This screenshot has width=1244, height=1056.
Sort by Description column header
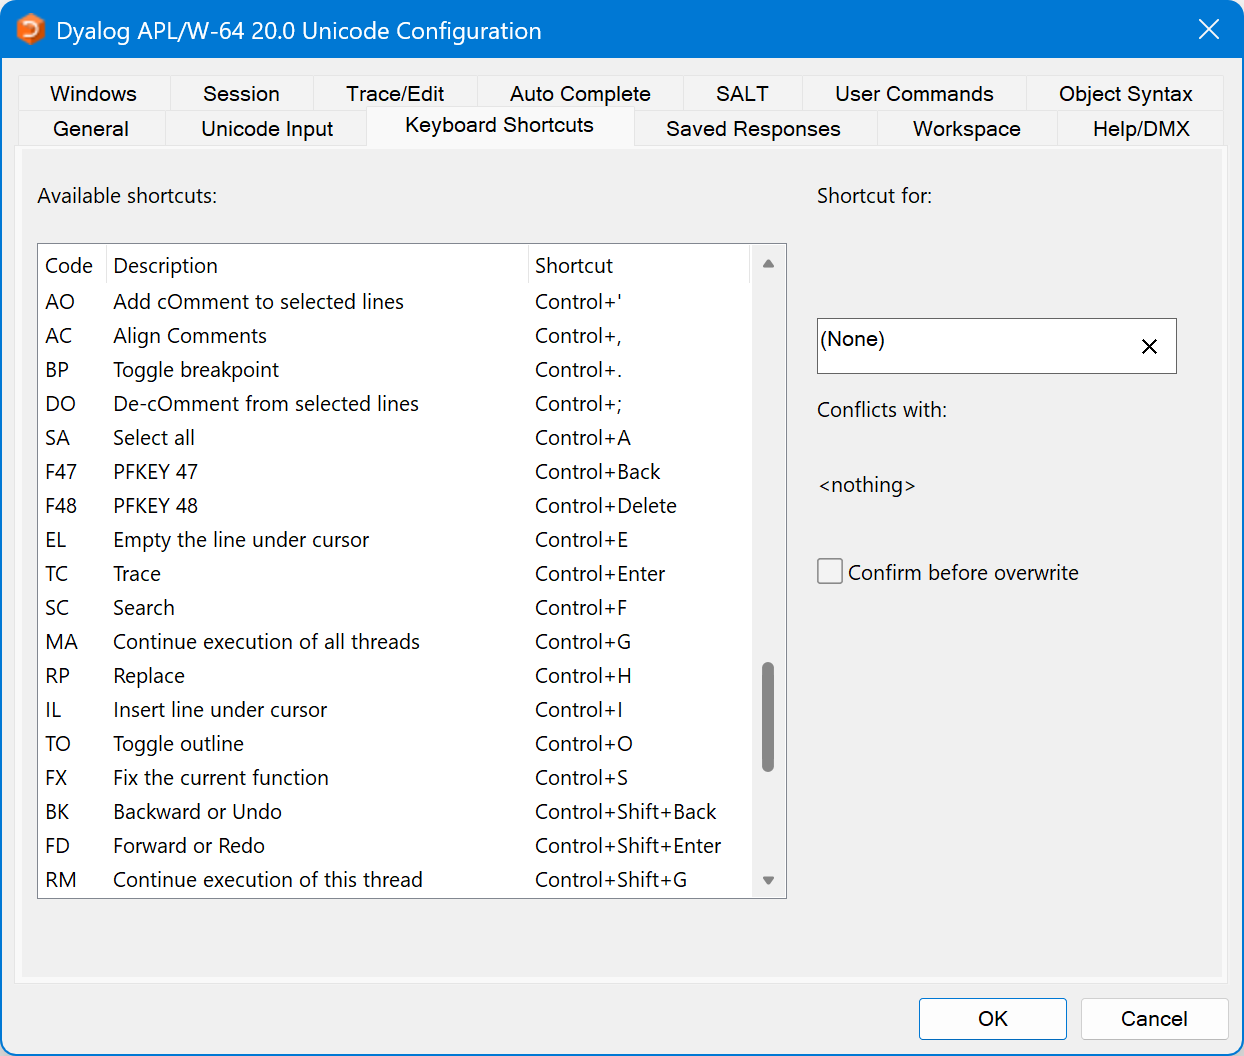(316, 266)
